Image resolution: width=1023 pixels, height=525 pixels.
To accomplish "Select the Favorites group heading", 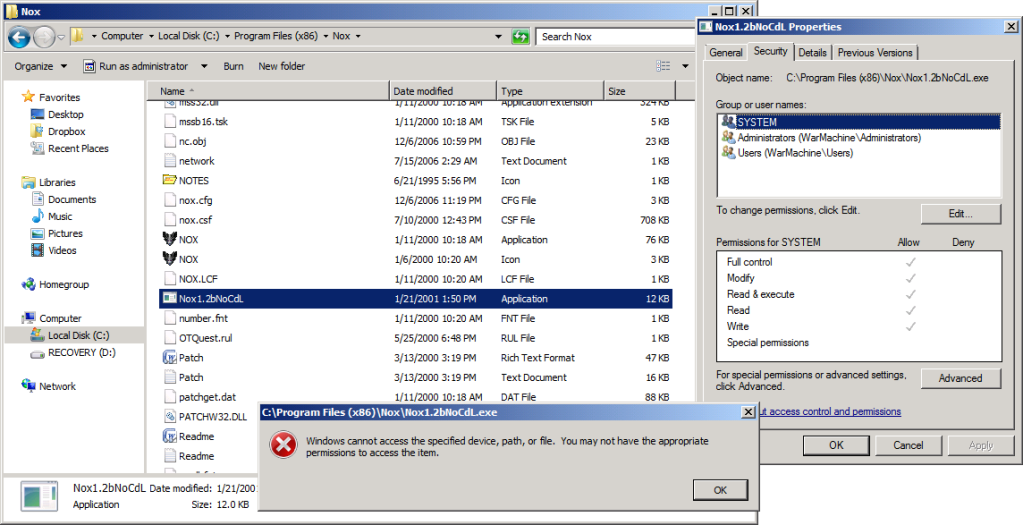I will 59,97.
